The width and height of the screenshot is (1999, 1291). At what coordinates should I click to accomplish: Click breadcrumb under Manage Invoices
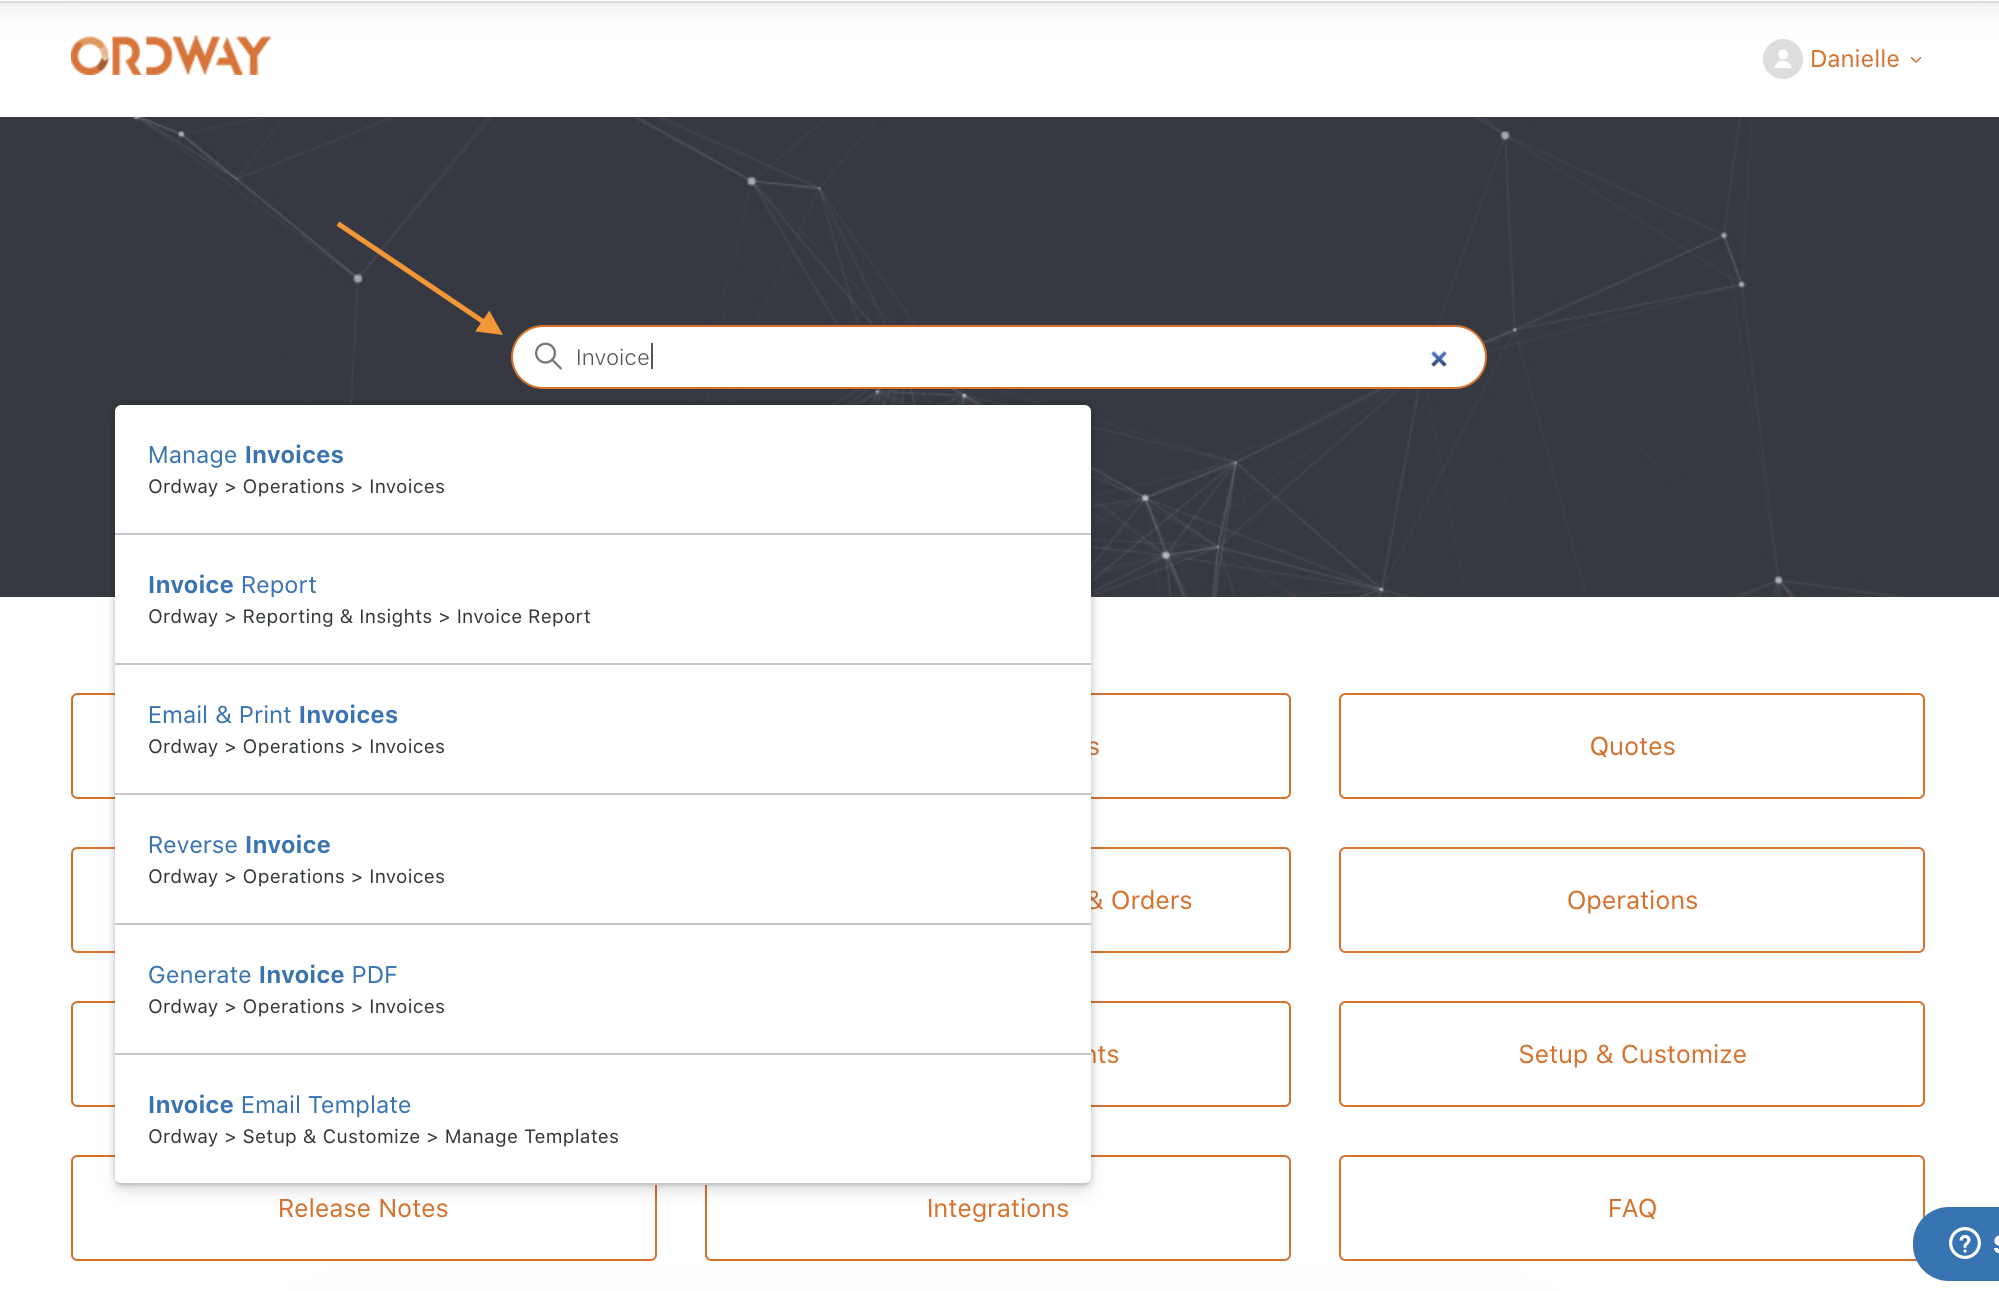pos(296,487)
